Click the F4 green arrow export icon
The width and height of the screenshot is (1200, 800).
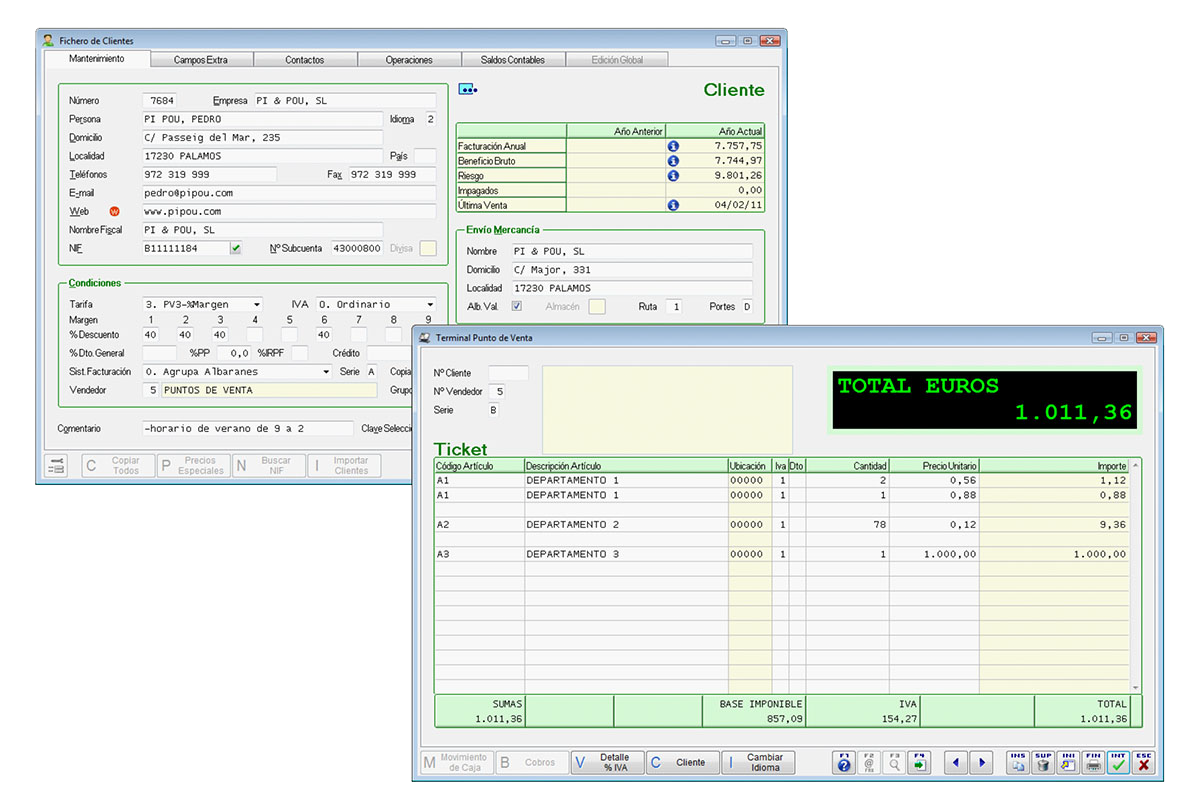pyautogui.click(x=919, y=763)
